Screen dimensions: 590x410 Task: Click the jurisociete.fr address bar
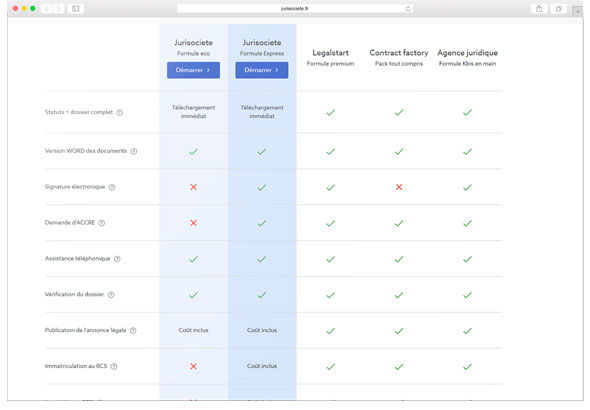(x=295, y=8)
